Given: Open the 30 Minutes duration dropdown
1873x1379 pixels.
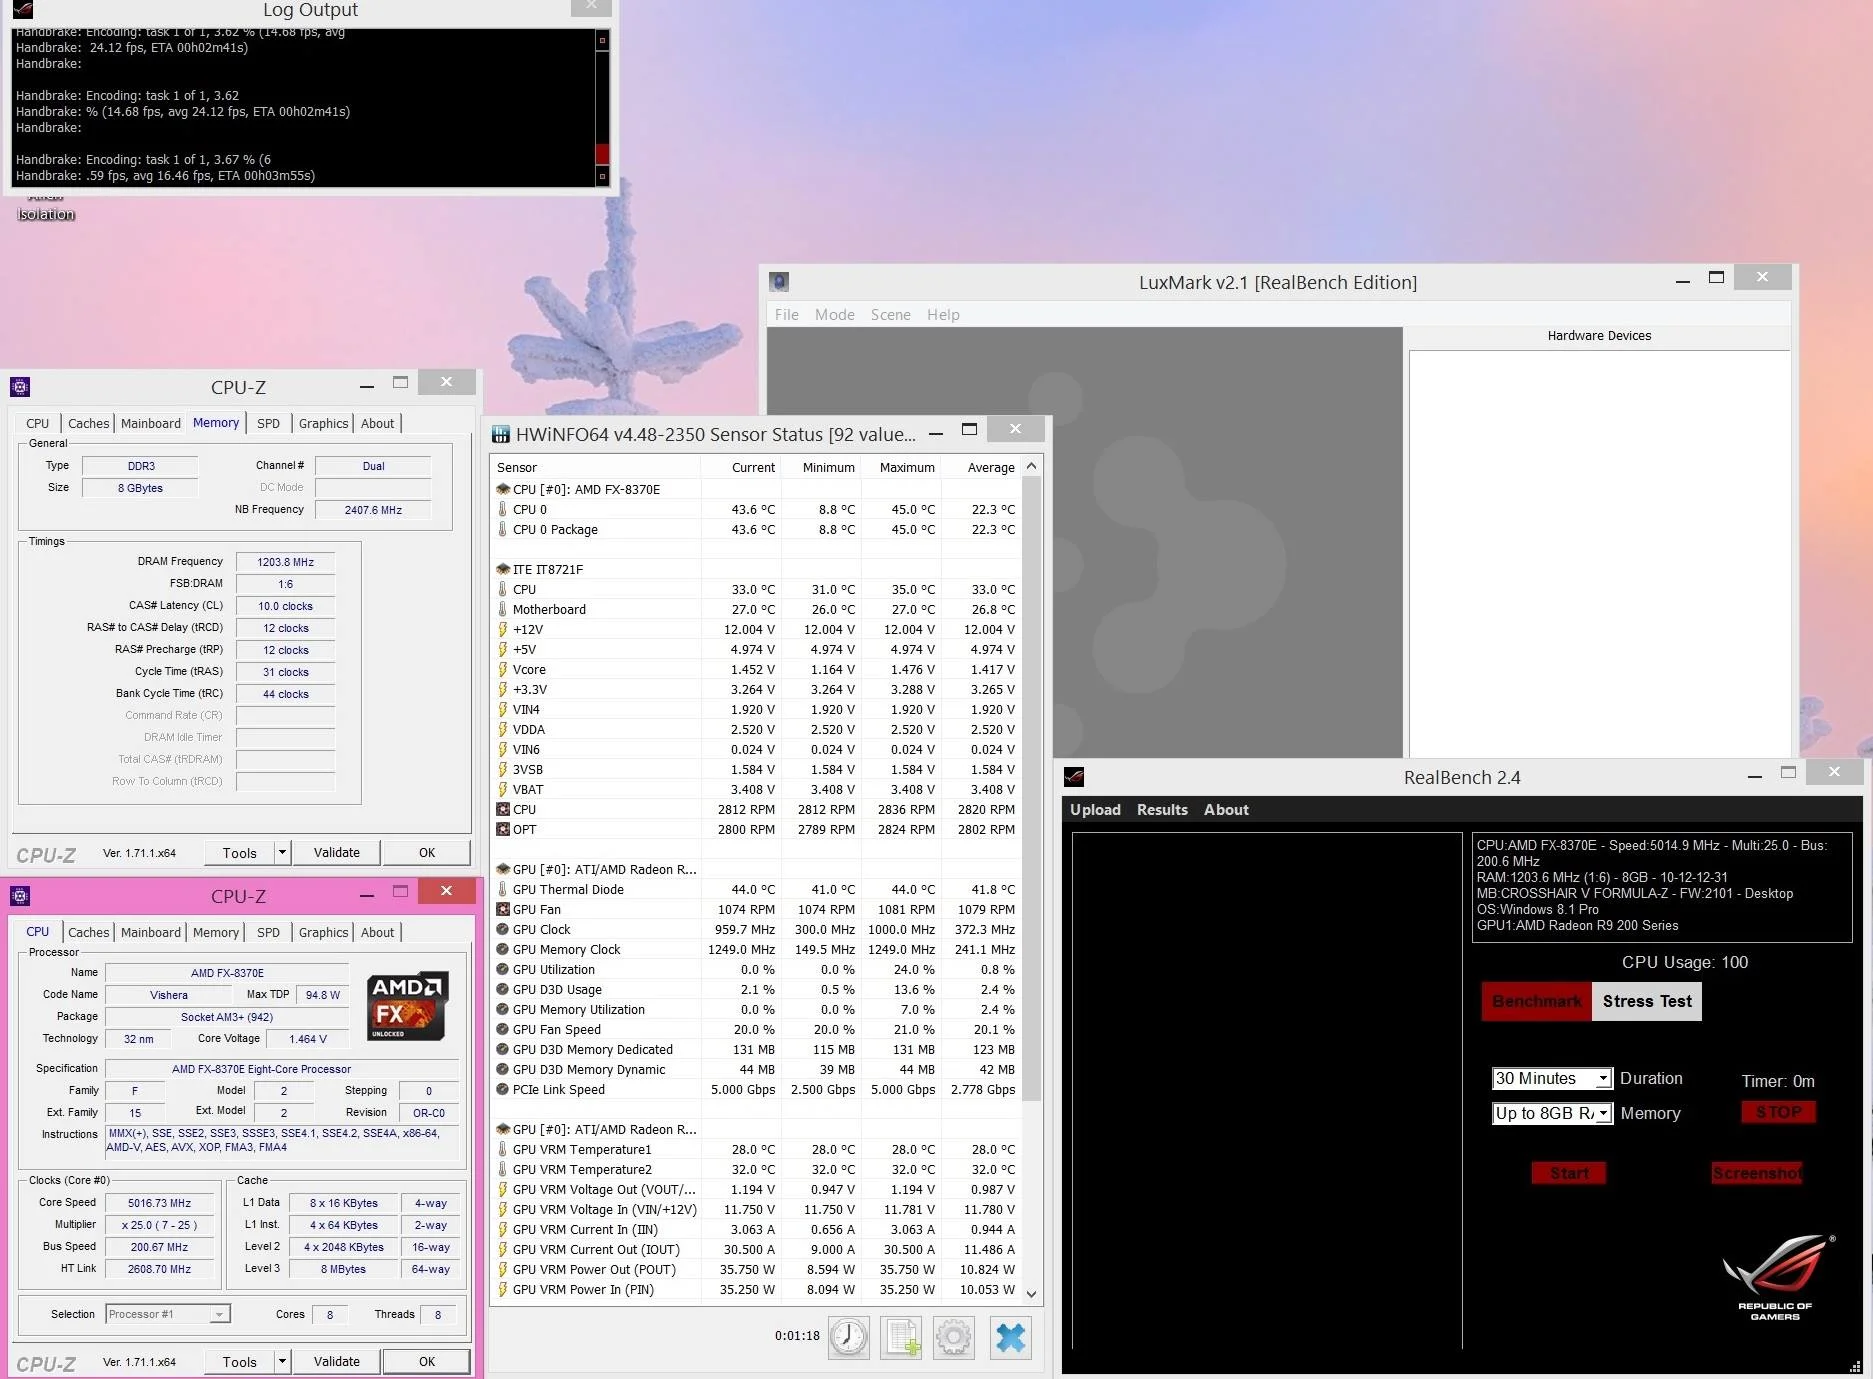Looking at the screenshot, I should [x=1552, y=1078].
